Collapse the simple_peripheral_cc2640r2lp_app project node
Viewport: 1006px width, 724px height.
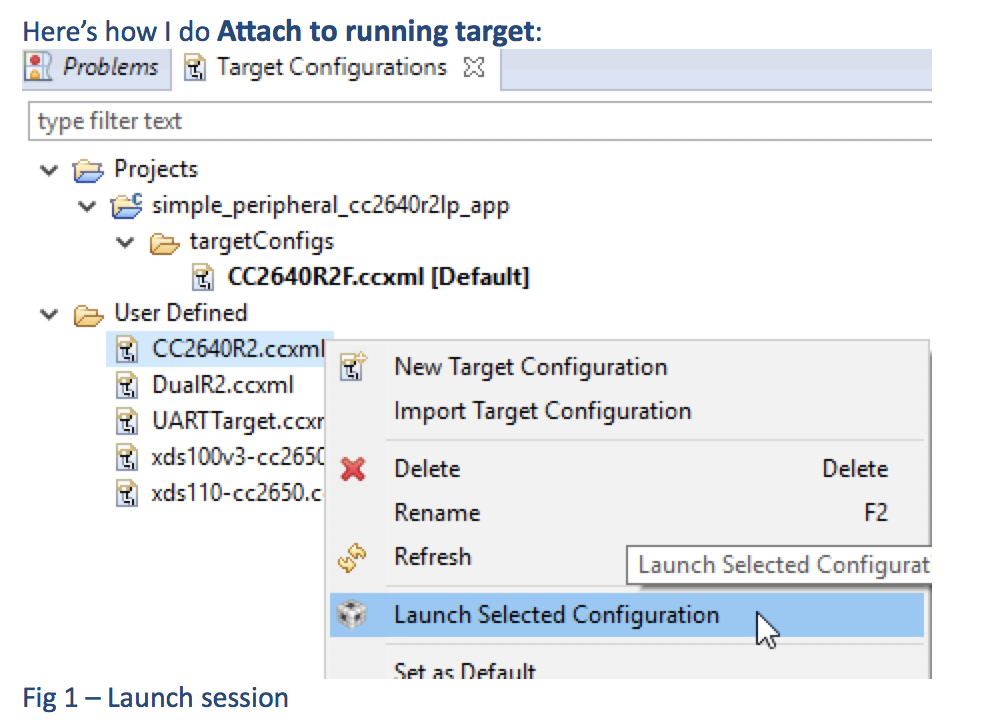pyautogui.click(x=86, y=207)
